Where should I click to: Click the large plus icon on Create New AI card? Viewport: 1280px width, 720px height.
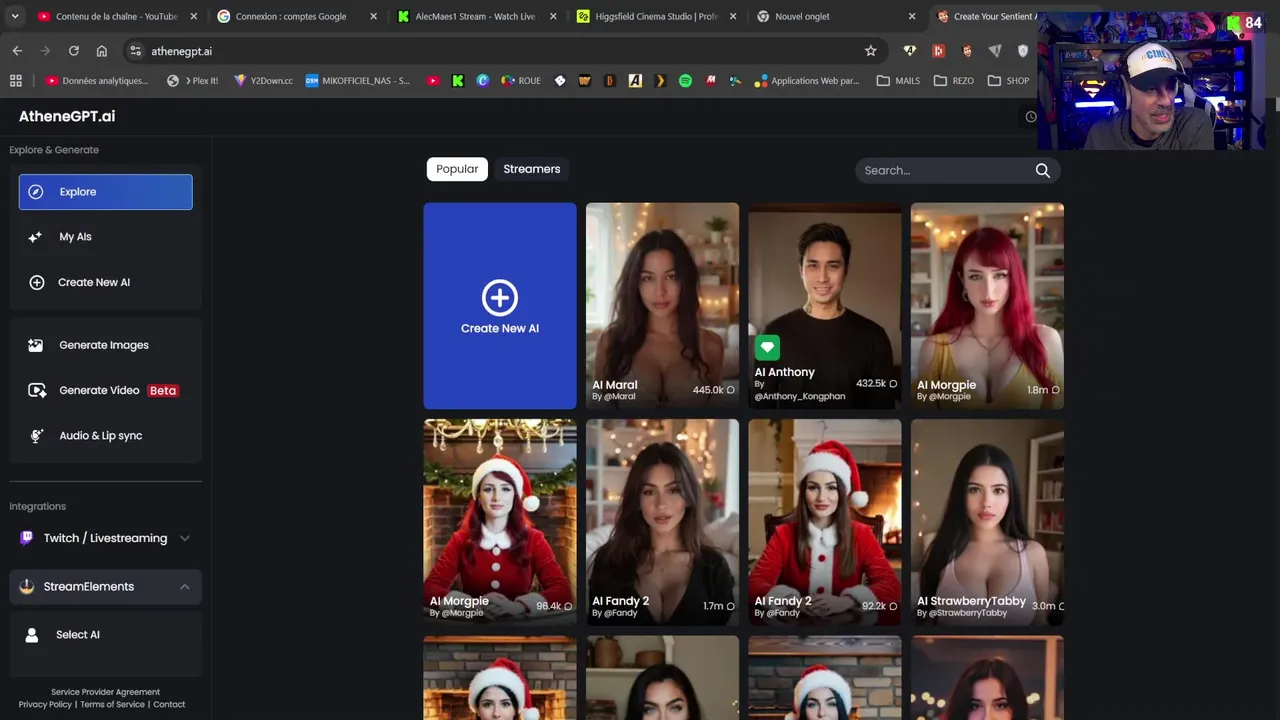500,297
